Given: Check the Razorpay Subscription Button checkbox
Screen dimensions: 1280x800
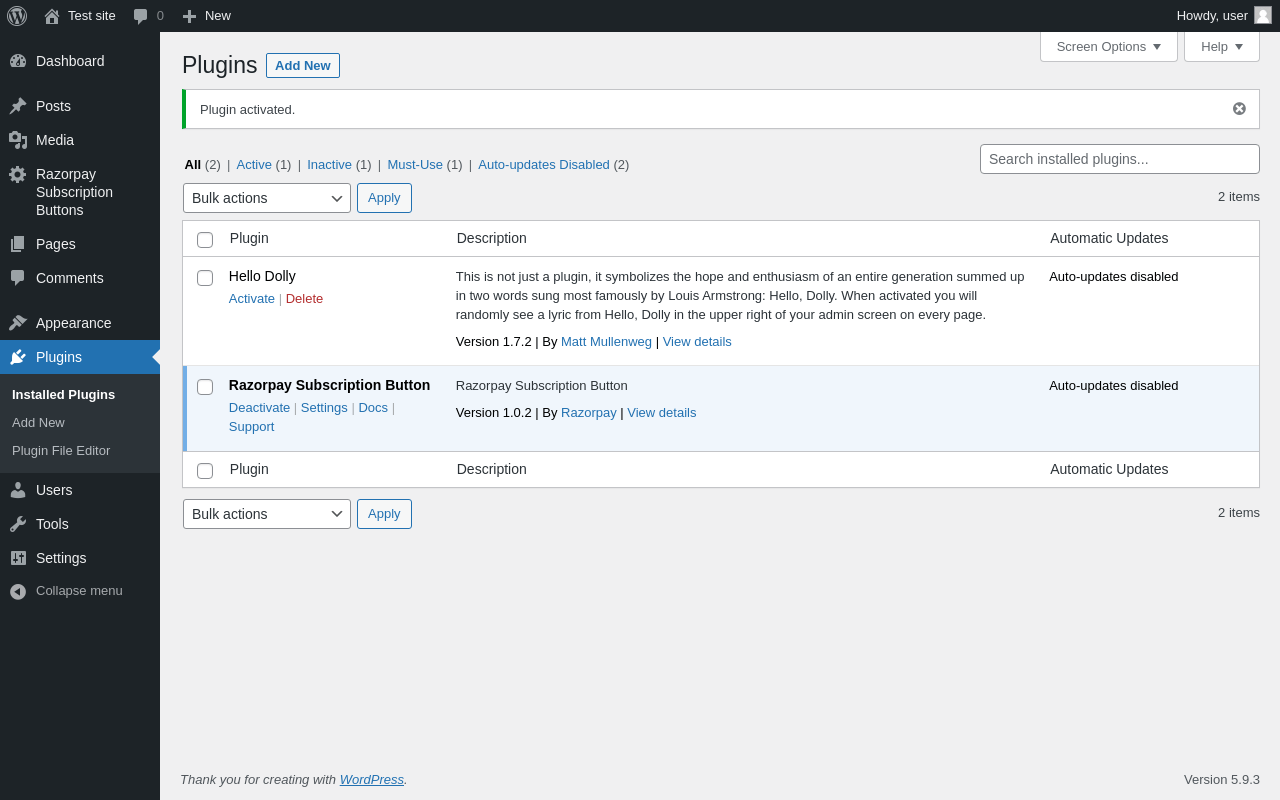Looking at the screenshot, I should [205, 387].
